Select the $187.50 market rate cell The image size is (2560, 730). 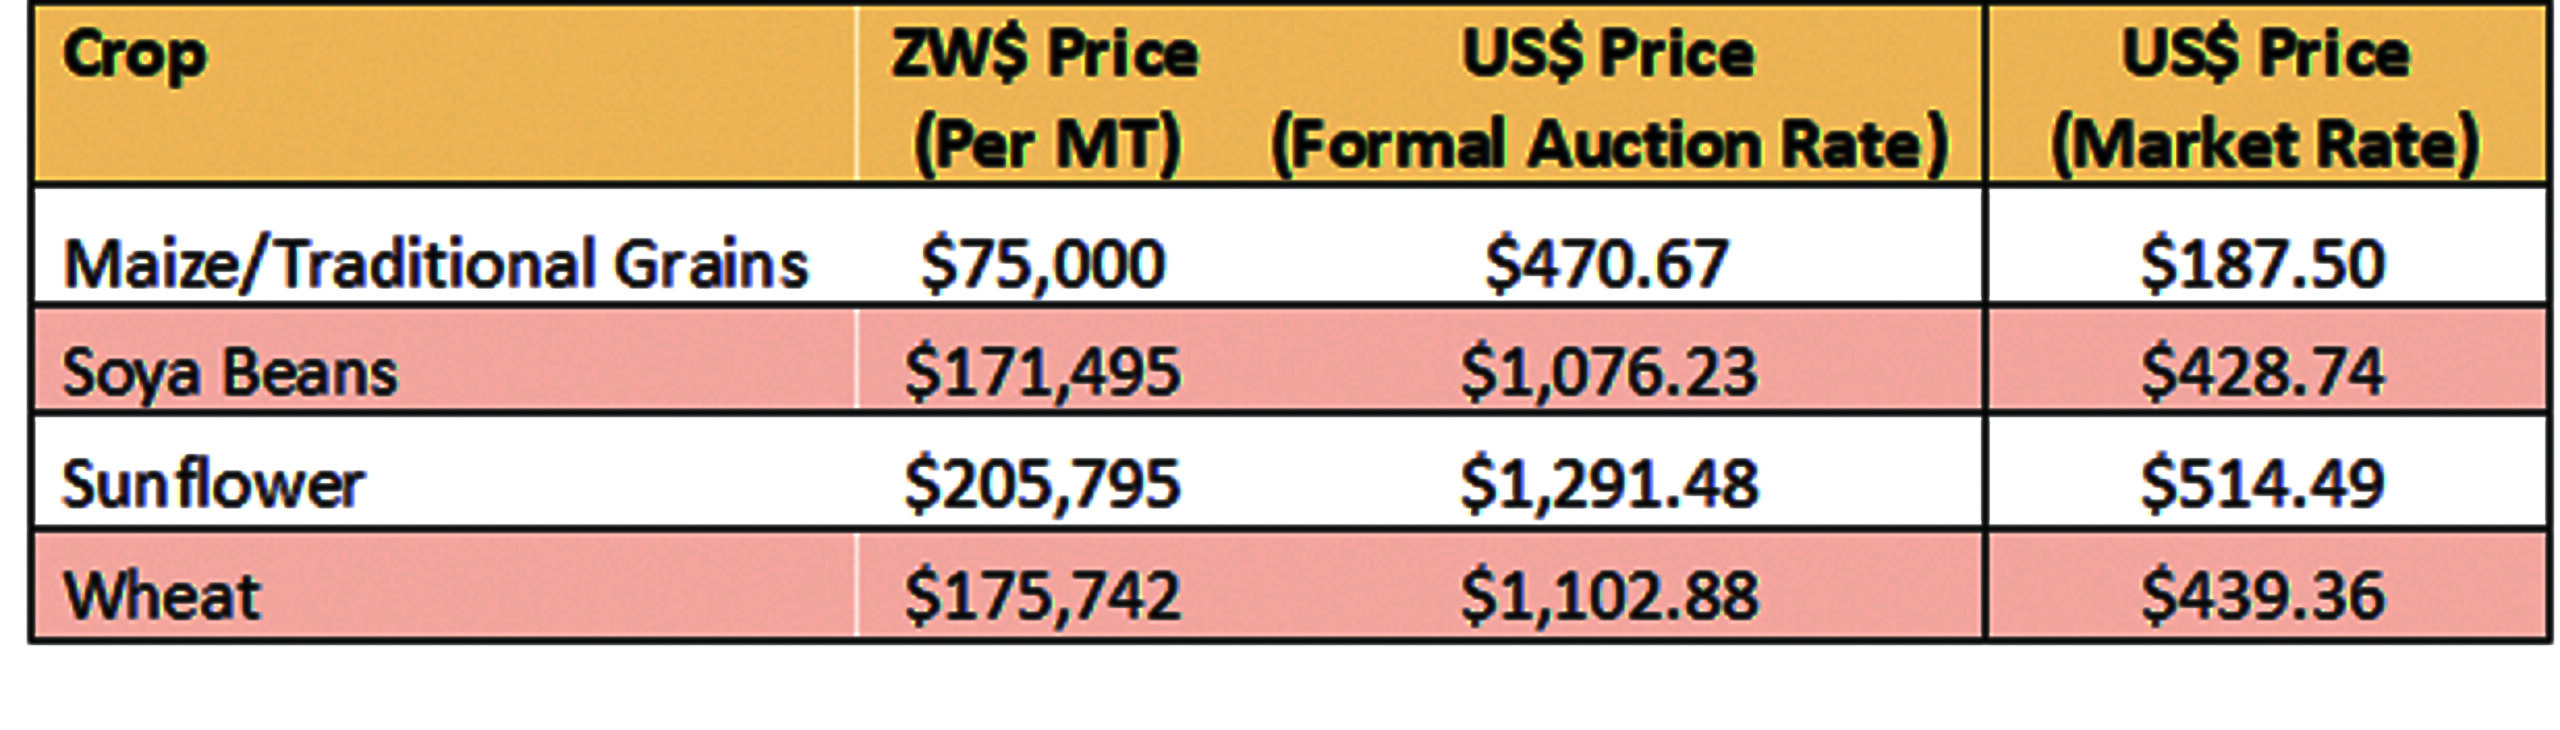point(2263,264)
